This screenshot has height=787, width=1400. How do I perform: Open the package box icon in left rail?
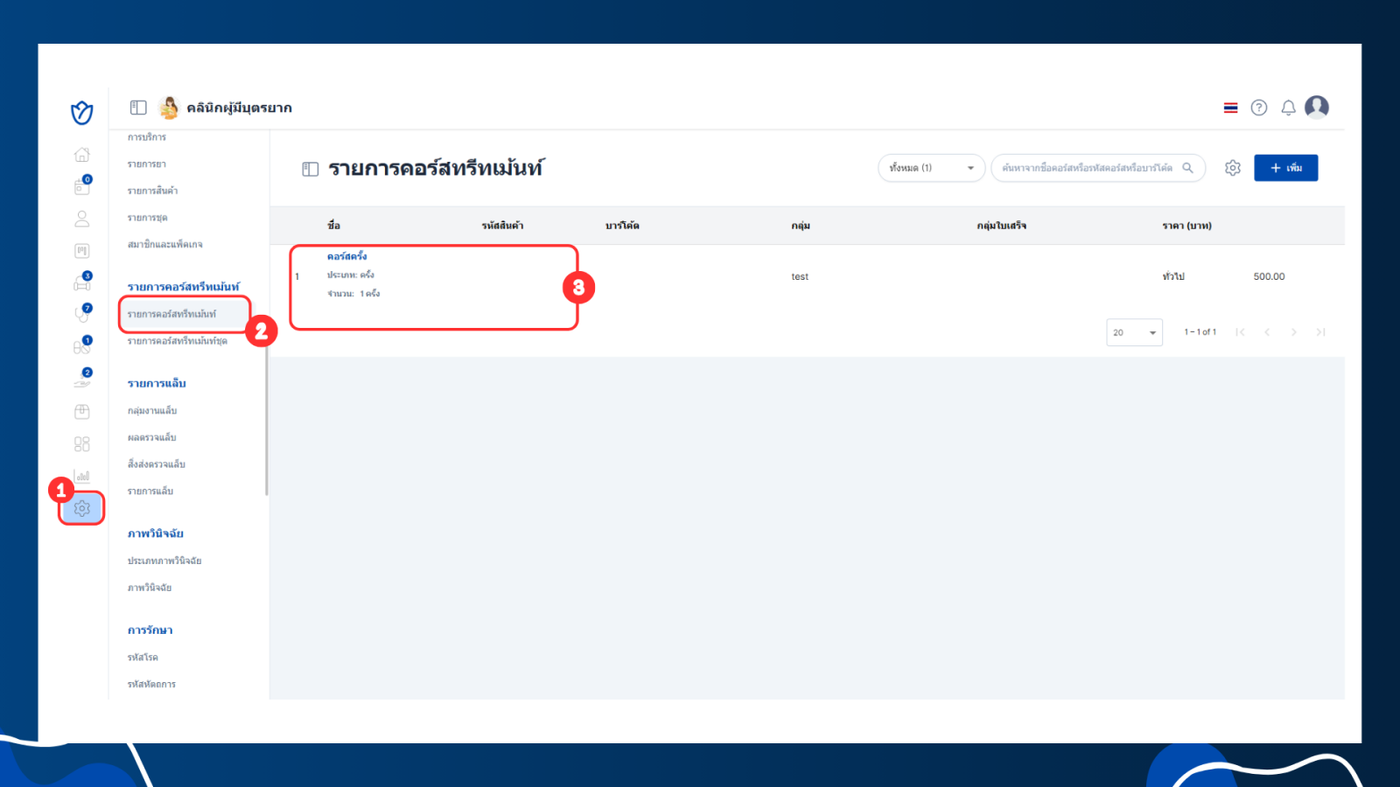coord(82,412)
